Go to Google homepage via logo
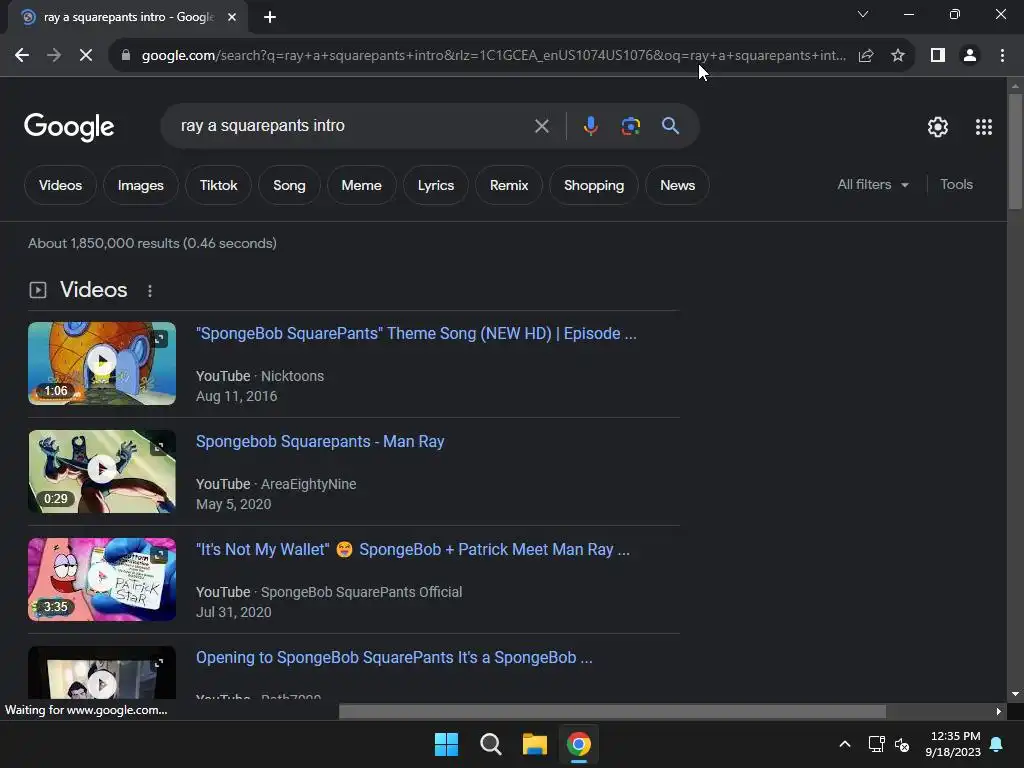This screenshot has width=1024, height=768. pos(69,127)
